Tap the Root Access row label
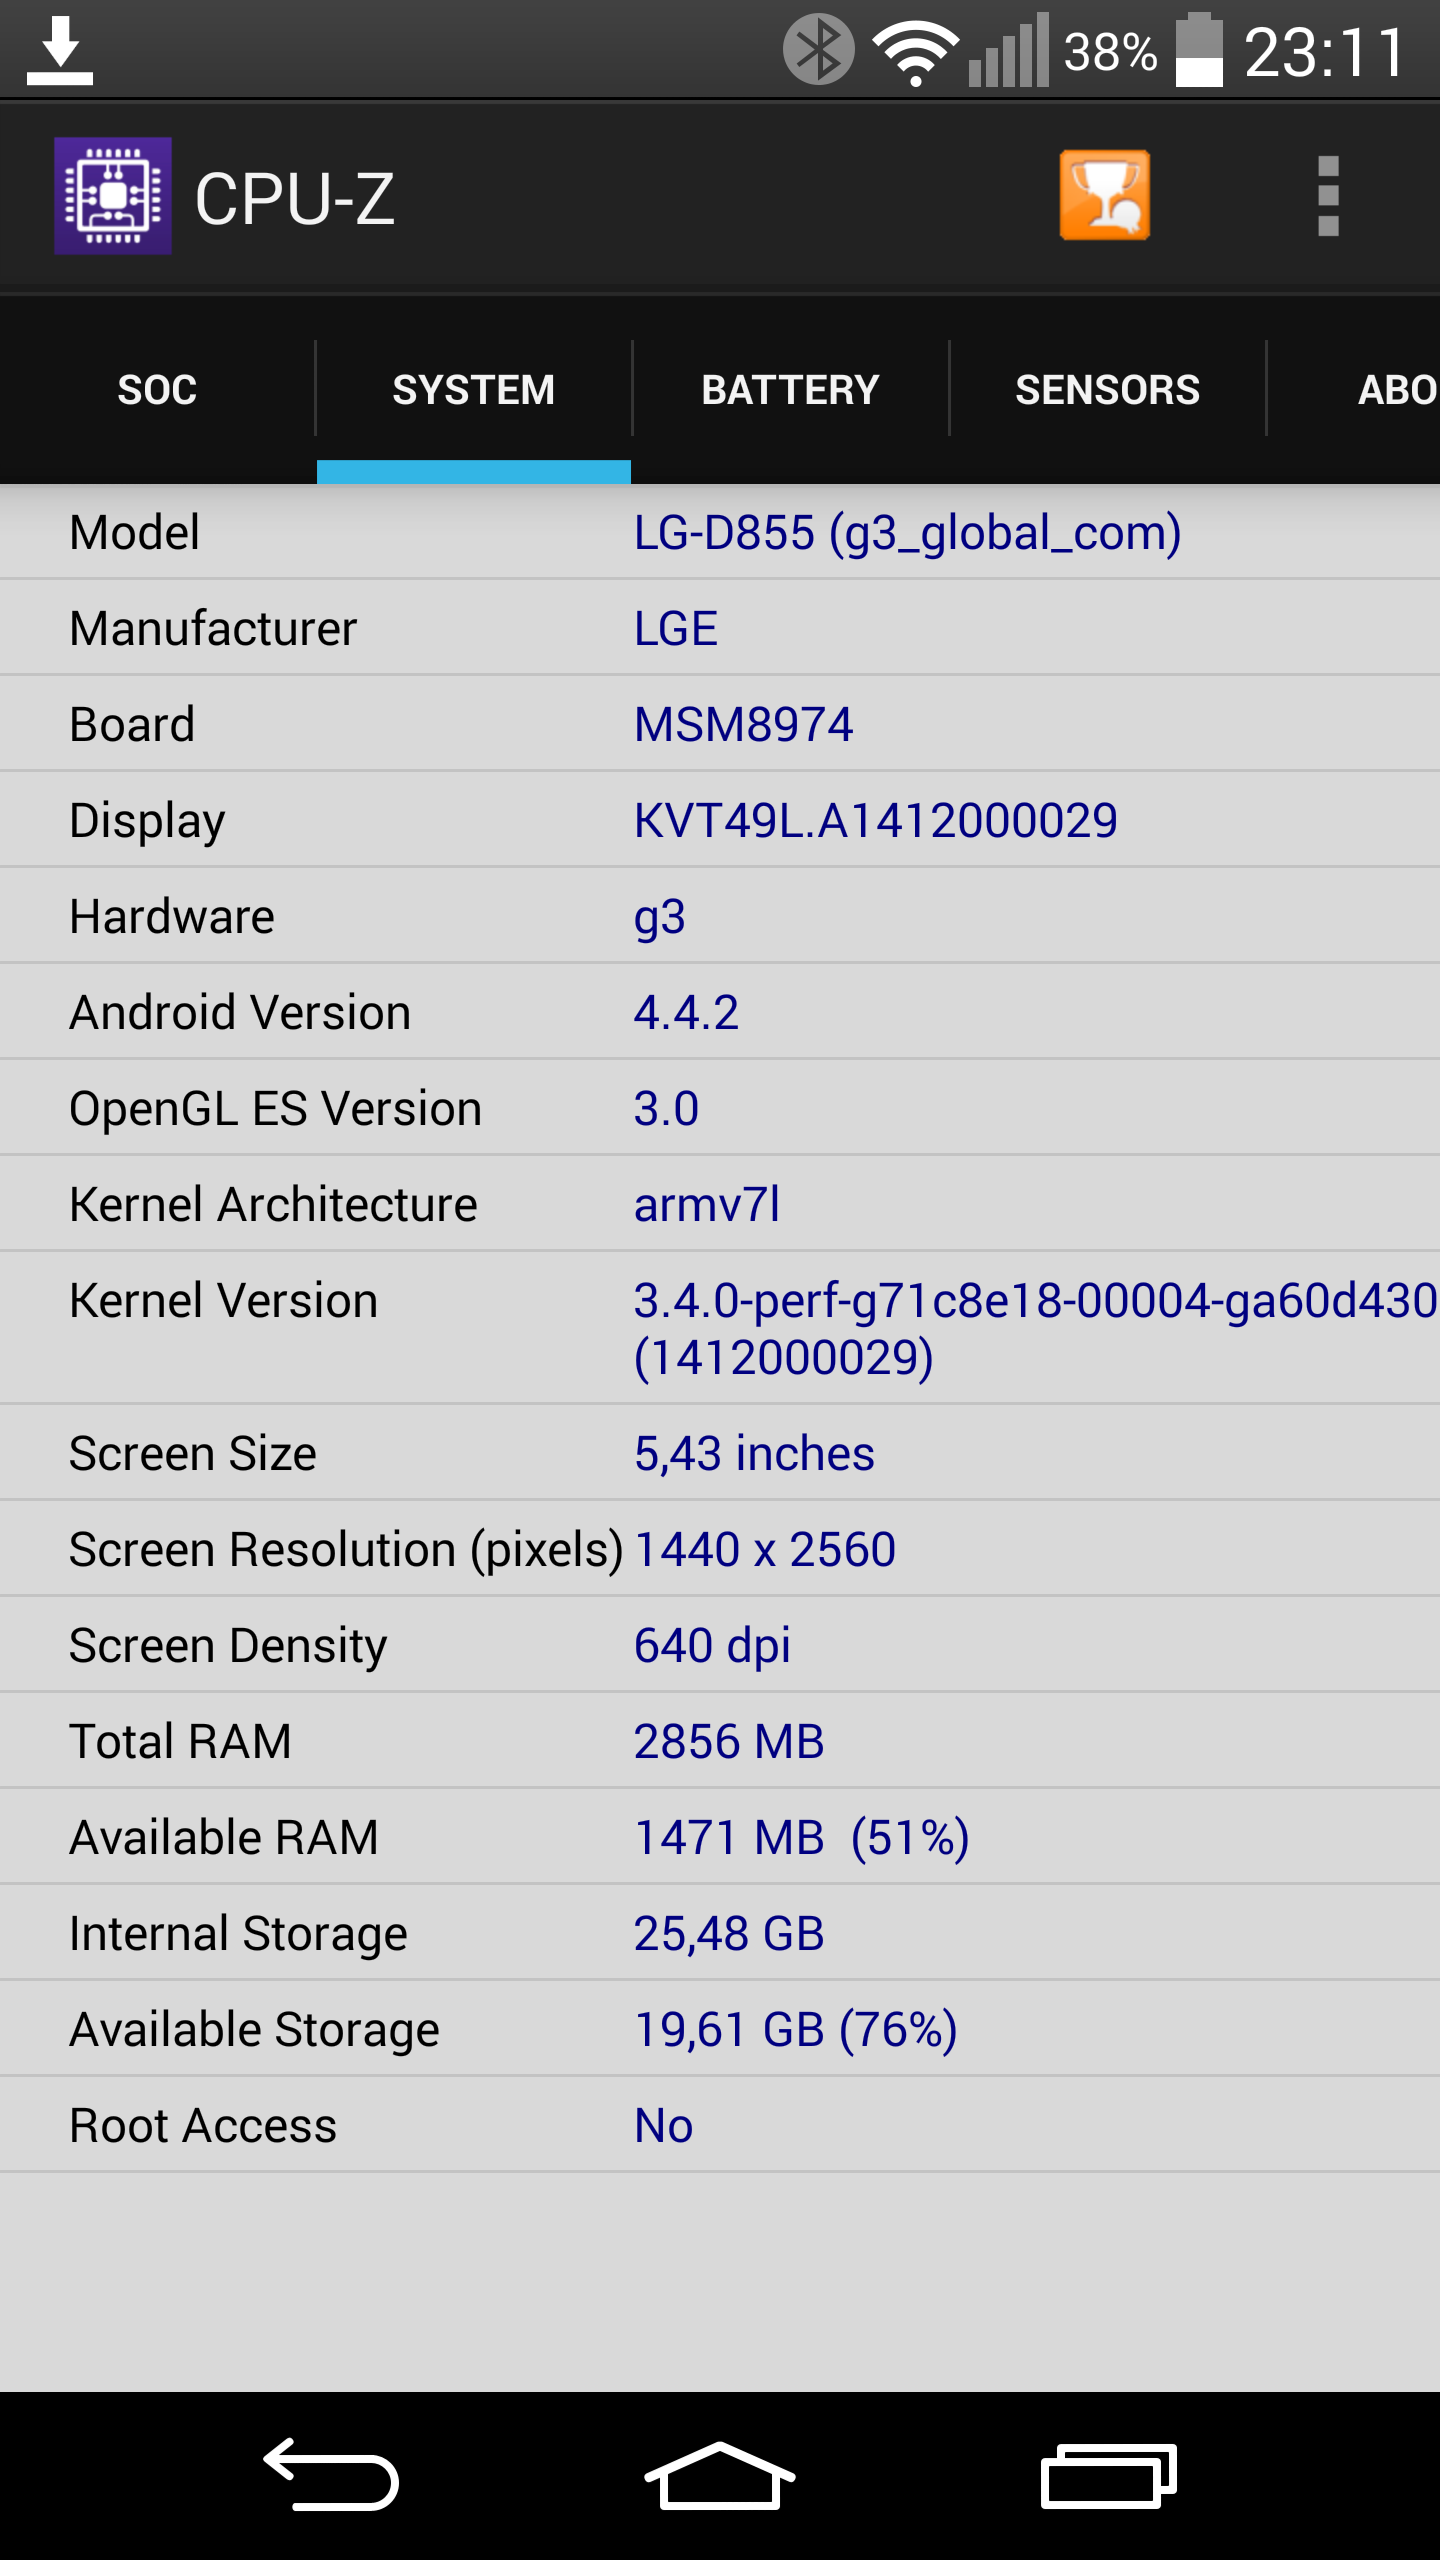 pyautogui.click(x=203, y=2126)
